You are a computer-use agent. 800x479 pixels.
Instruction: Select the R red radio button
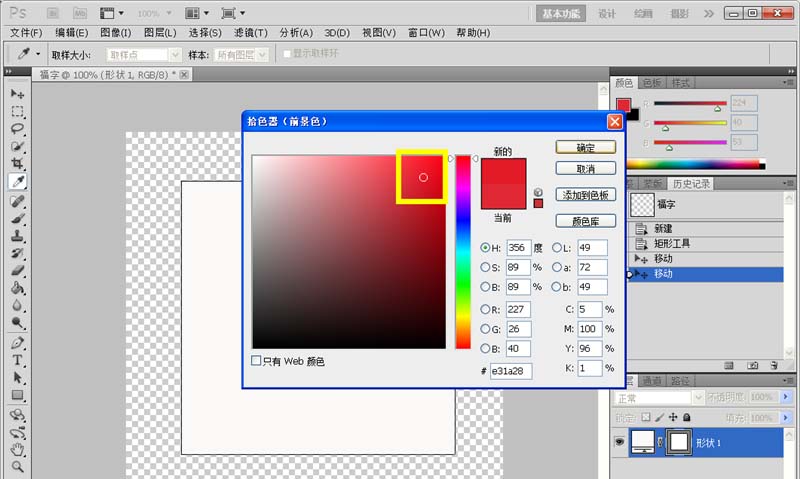(485, 309)
